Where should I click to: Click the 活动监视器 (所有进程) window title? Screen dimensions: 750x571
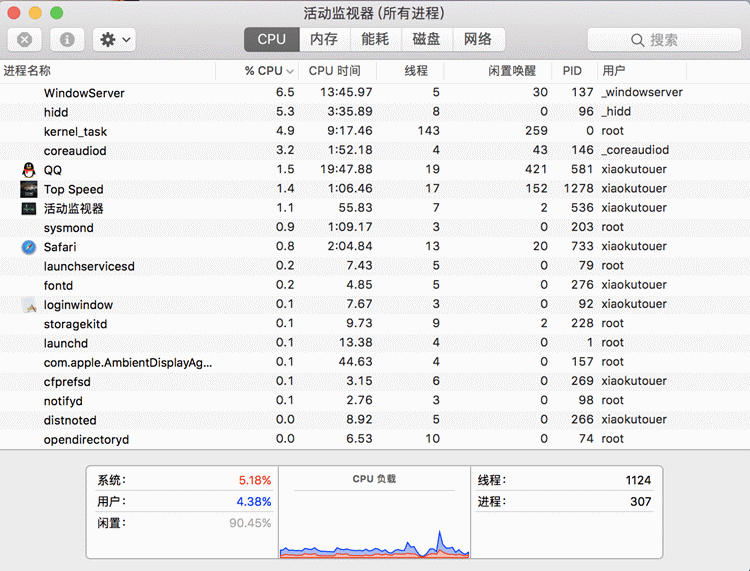374,13
